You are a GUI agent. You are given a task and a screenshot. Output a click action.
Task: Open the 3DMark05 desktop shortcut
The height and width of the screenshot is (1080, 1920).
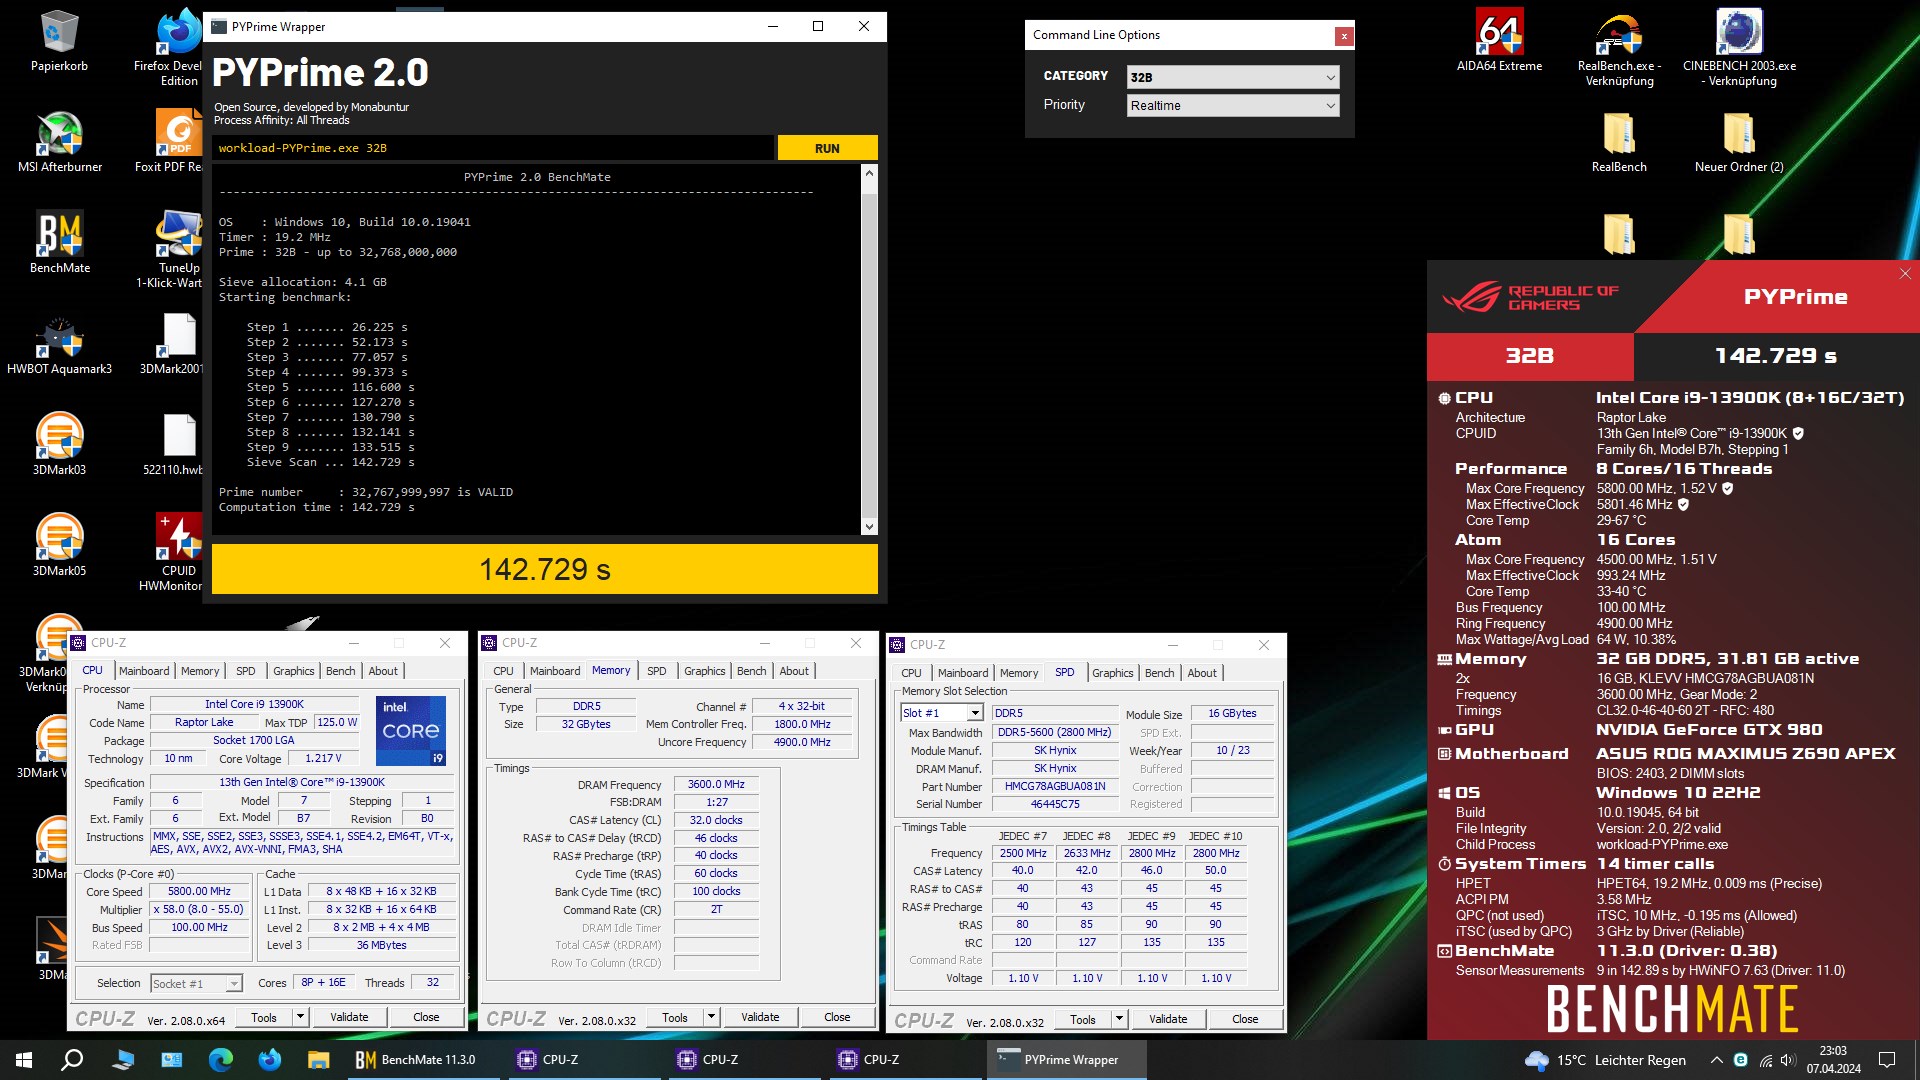tap(59, 546)
